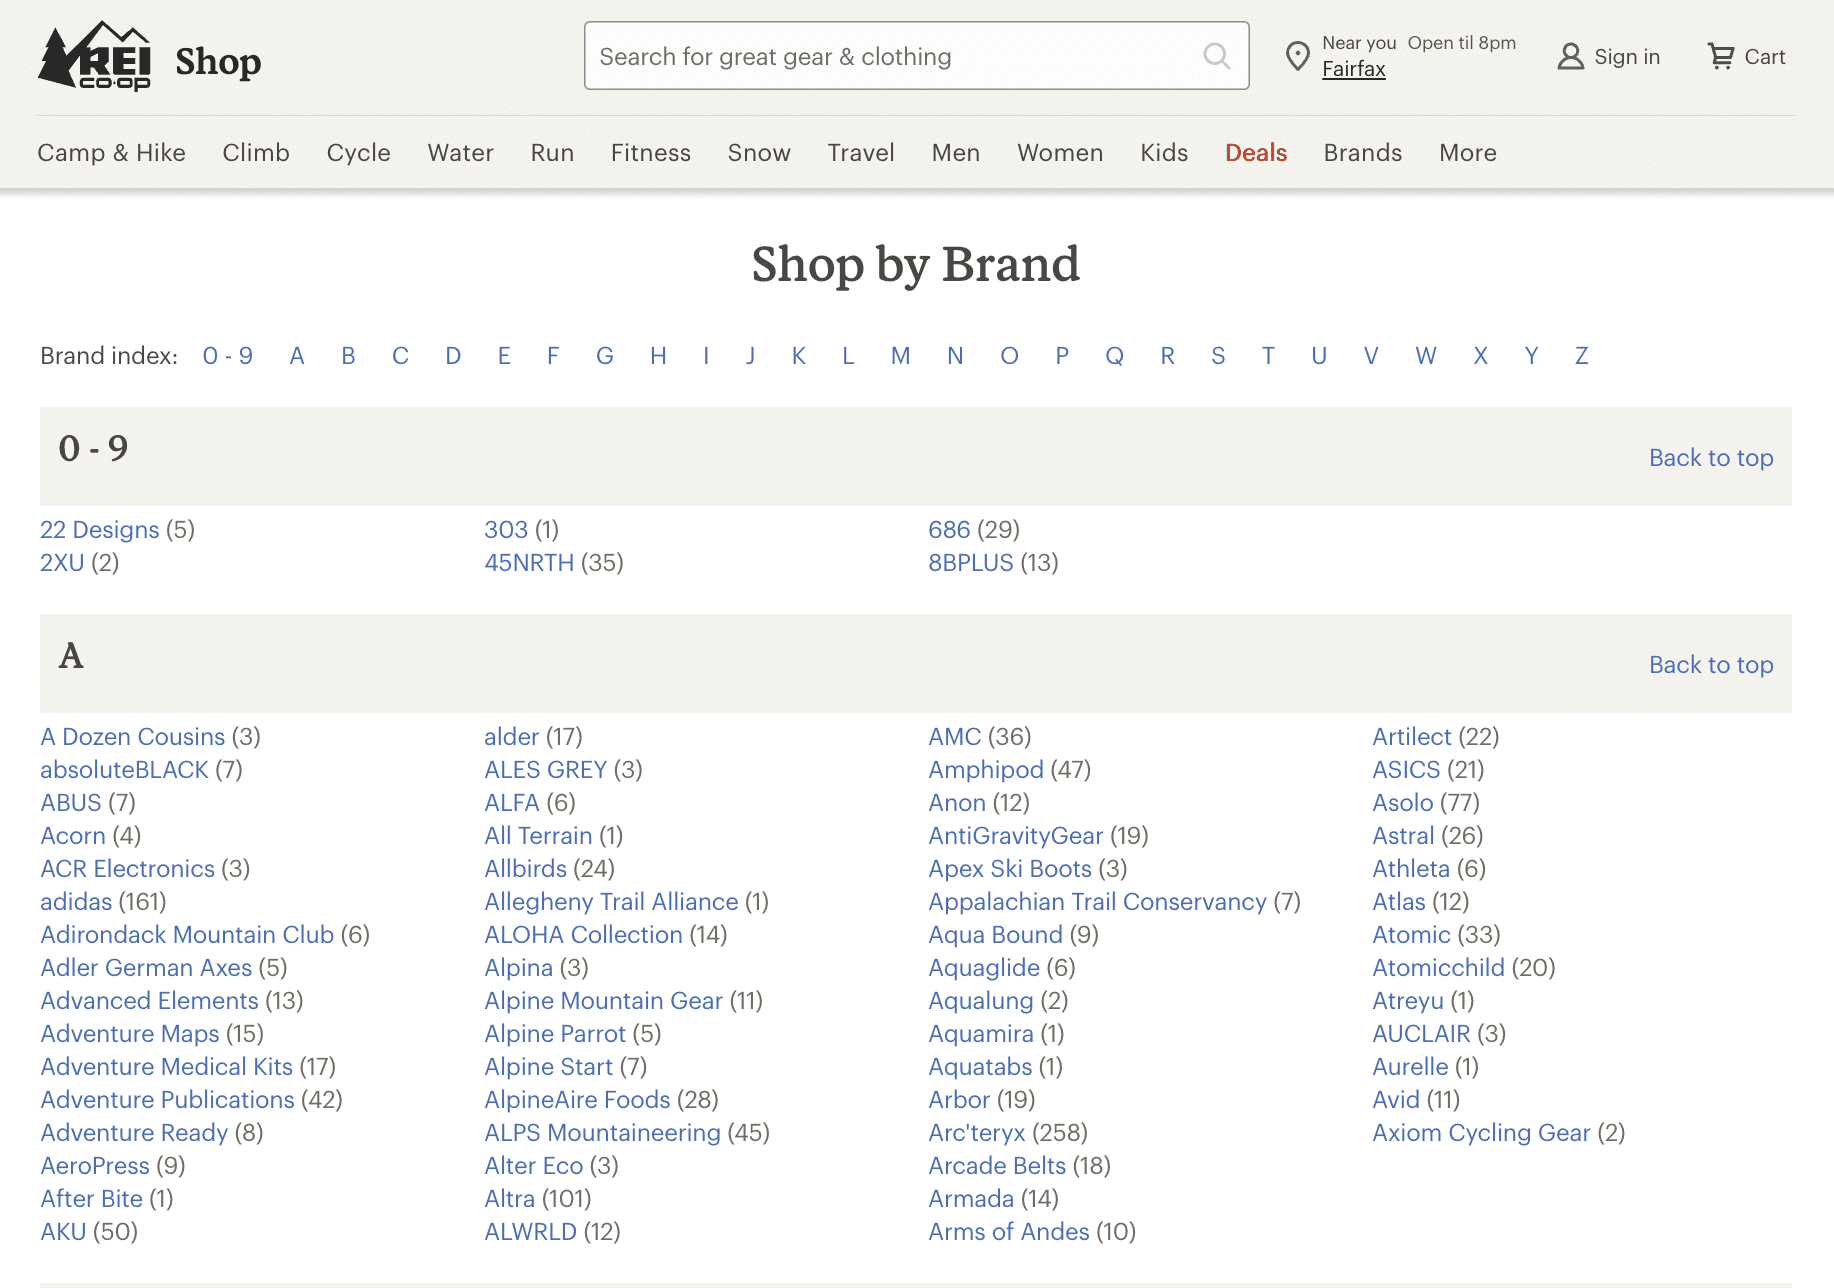This screenshot has width=1834, height=1288.
Task: Open the Fairfax store link
Action: tap(1353, 69)
